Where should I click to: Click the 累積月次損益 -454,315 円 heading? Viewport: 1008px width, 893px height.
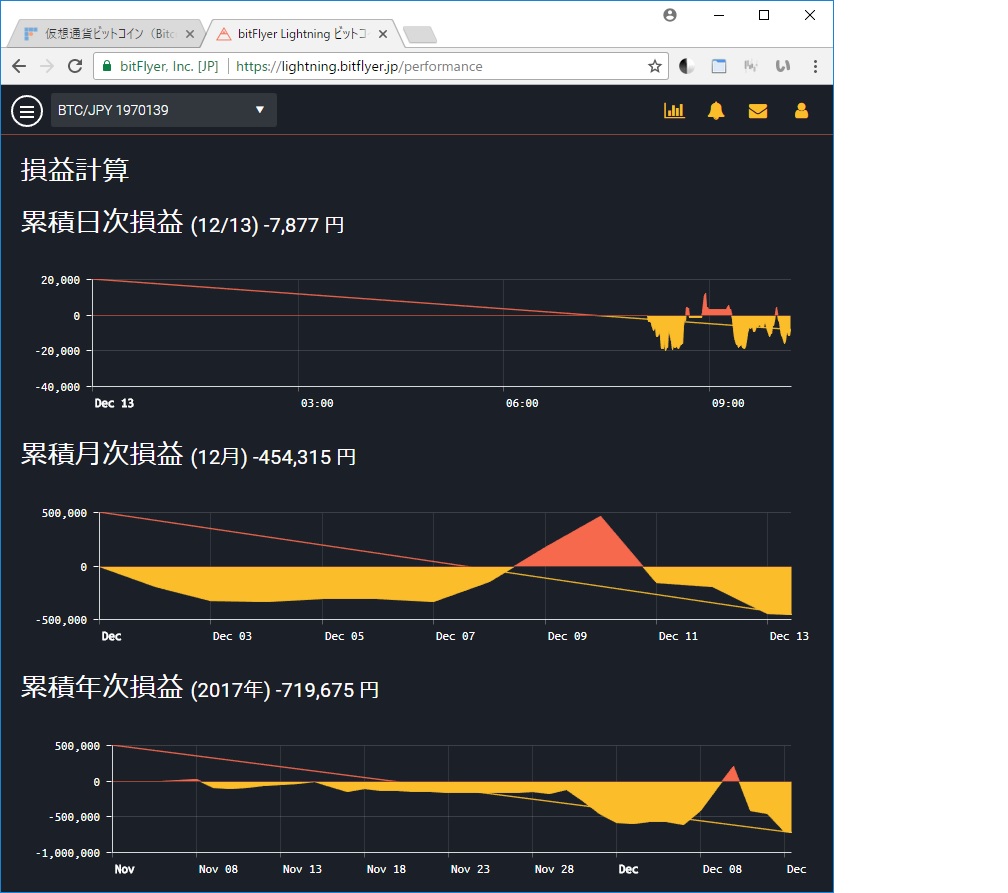point(188,455)
